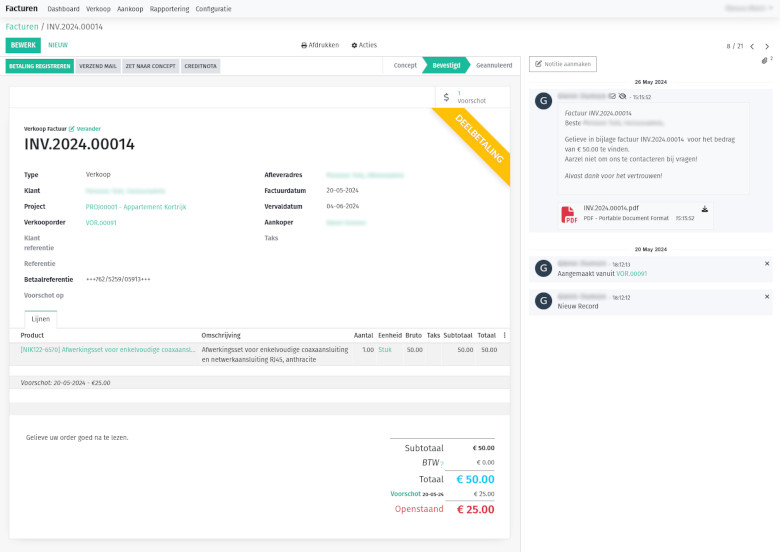Download the INV.2024.00014.pdf attachment
Image resolution: width=780 pixels, height=552 pixels.
pos(704,209)
